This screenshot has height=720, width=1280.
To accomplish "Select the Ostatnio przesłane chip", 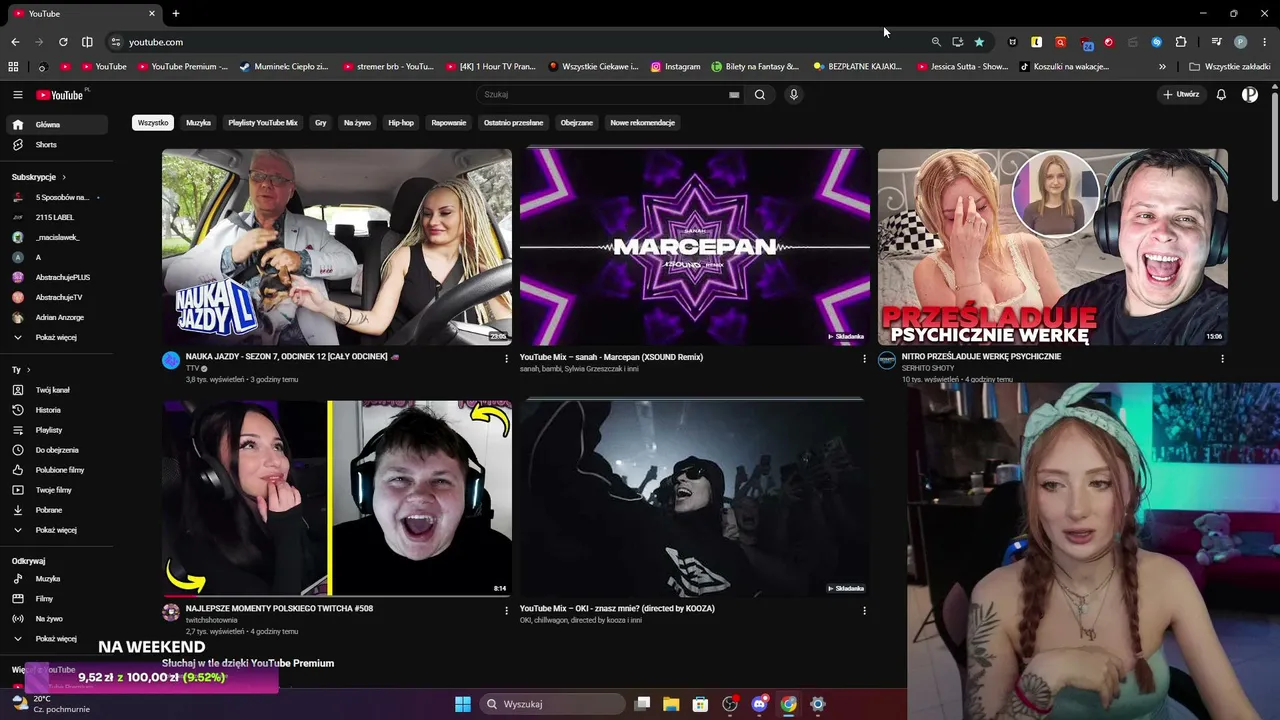I will (x=514, y=123).
